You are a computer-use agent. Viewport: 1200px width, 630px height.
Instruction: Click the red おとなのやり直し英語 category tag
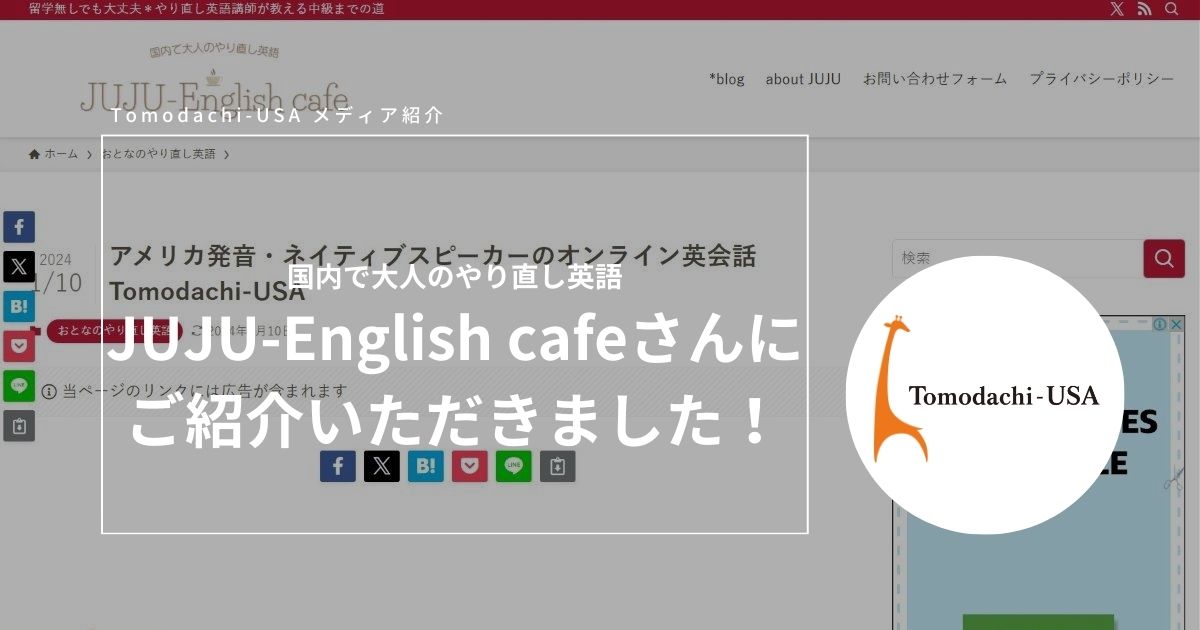tap(113, 331)
